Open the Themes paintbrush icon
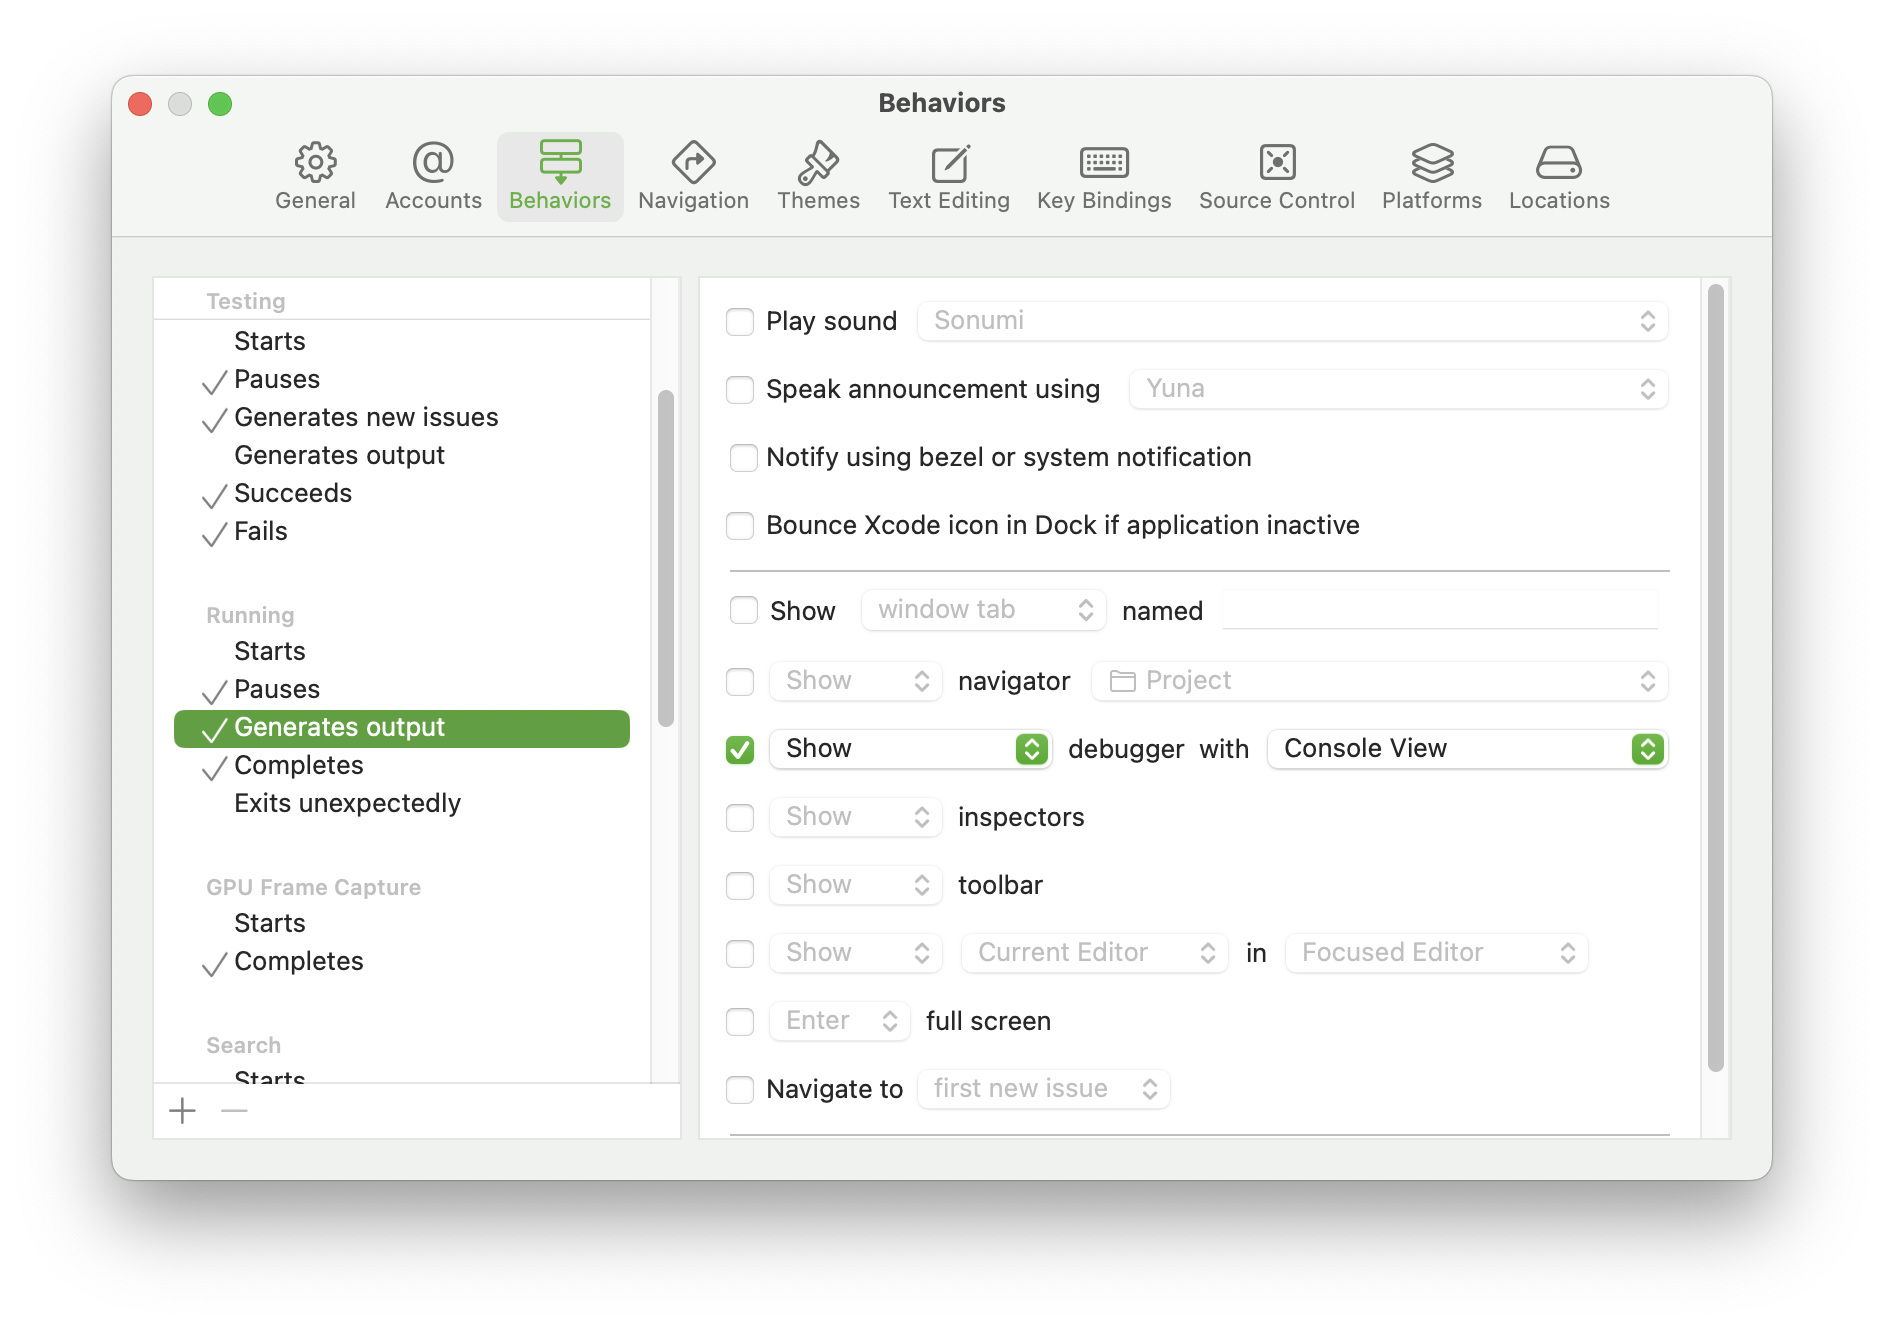 tap(818, 162)
